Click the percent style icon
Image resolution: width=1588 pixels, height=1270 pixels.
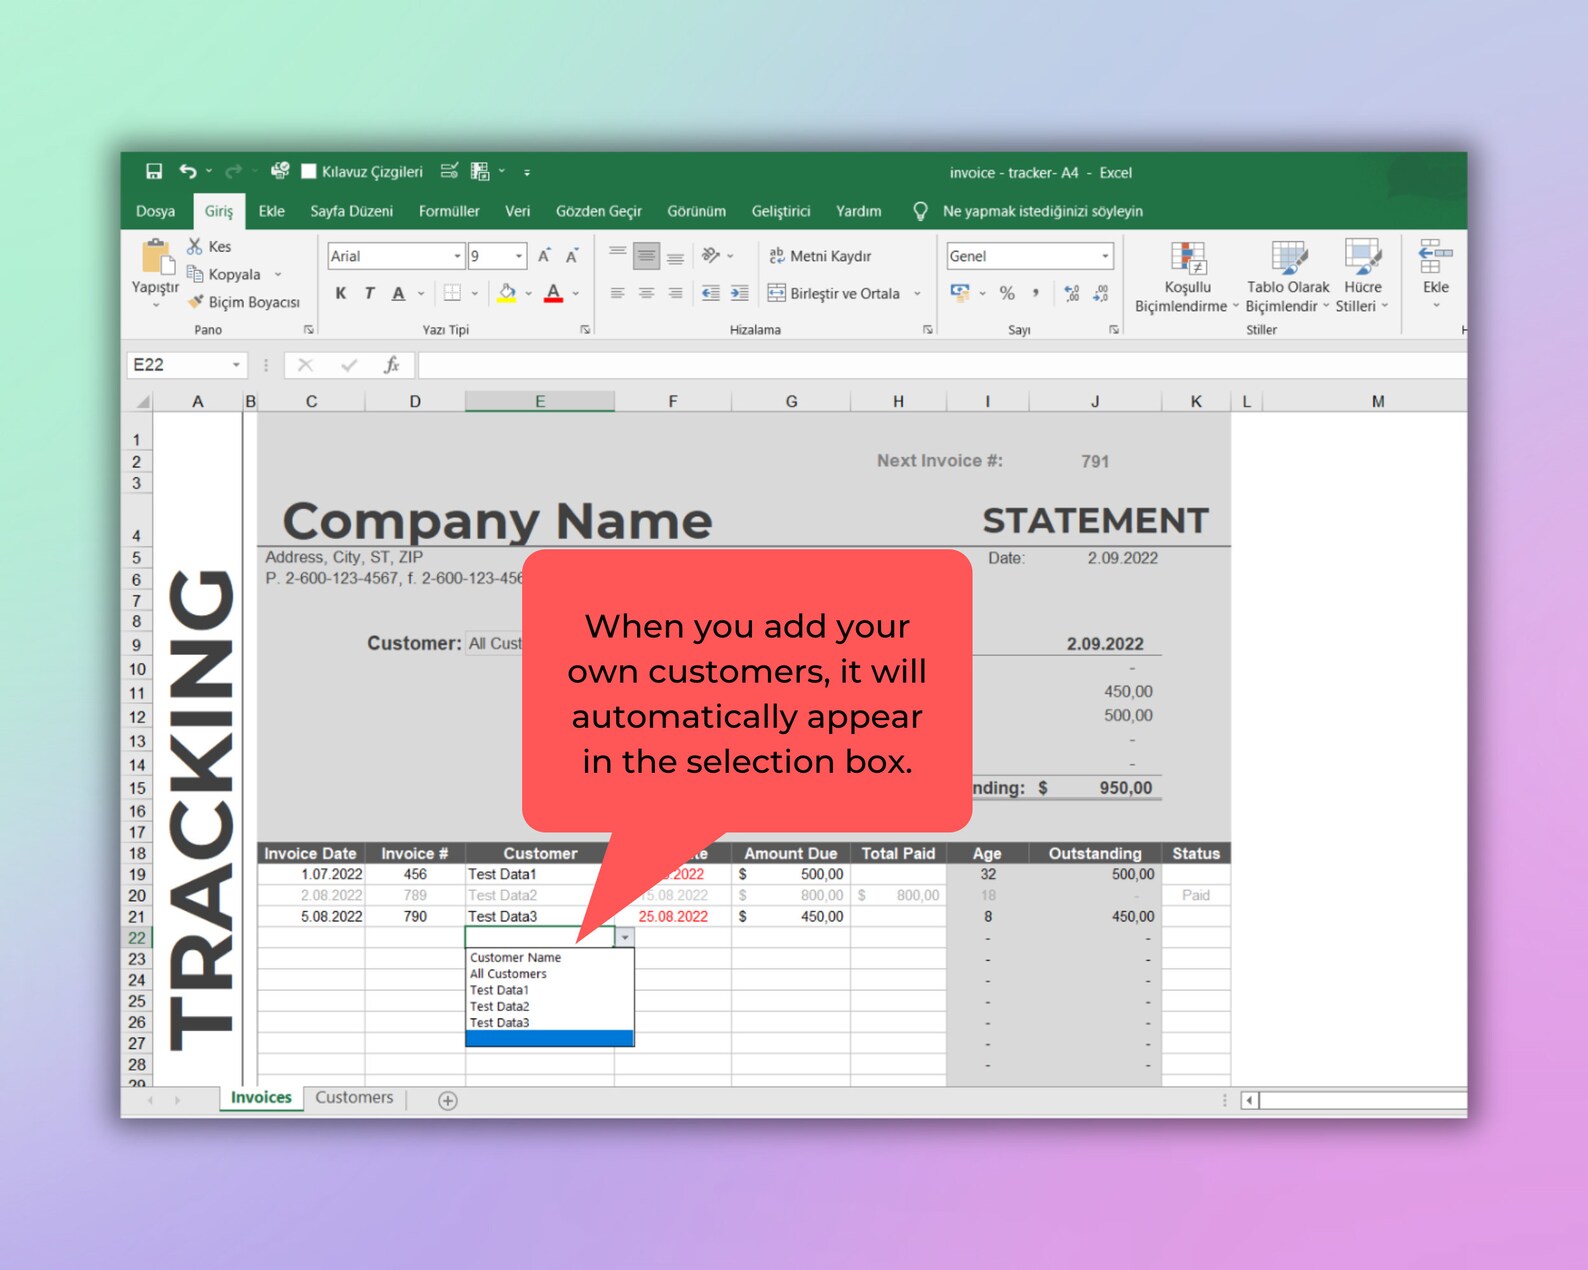click(1007, 293)
